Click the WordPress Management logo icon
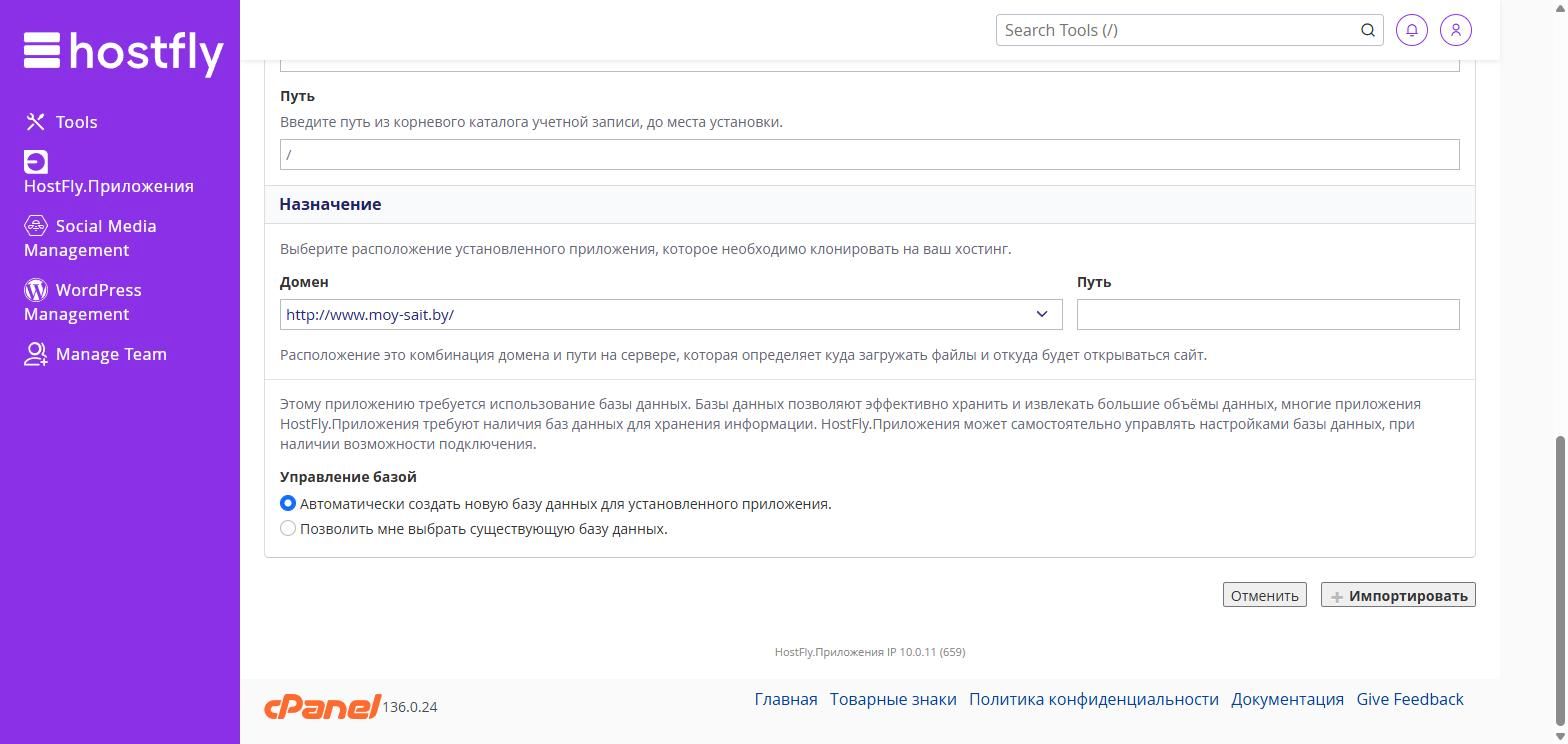 tap(36, 290)
